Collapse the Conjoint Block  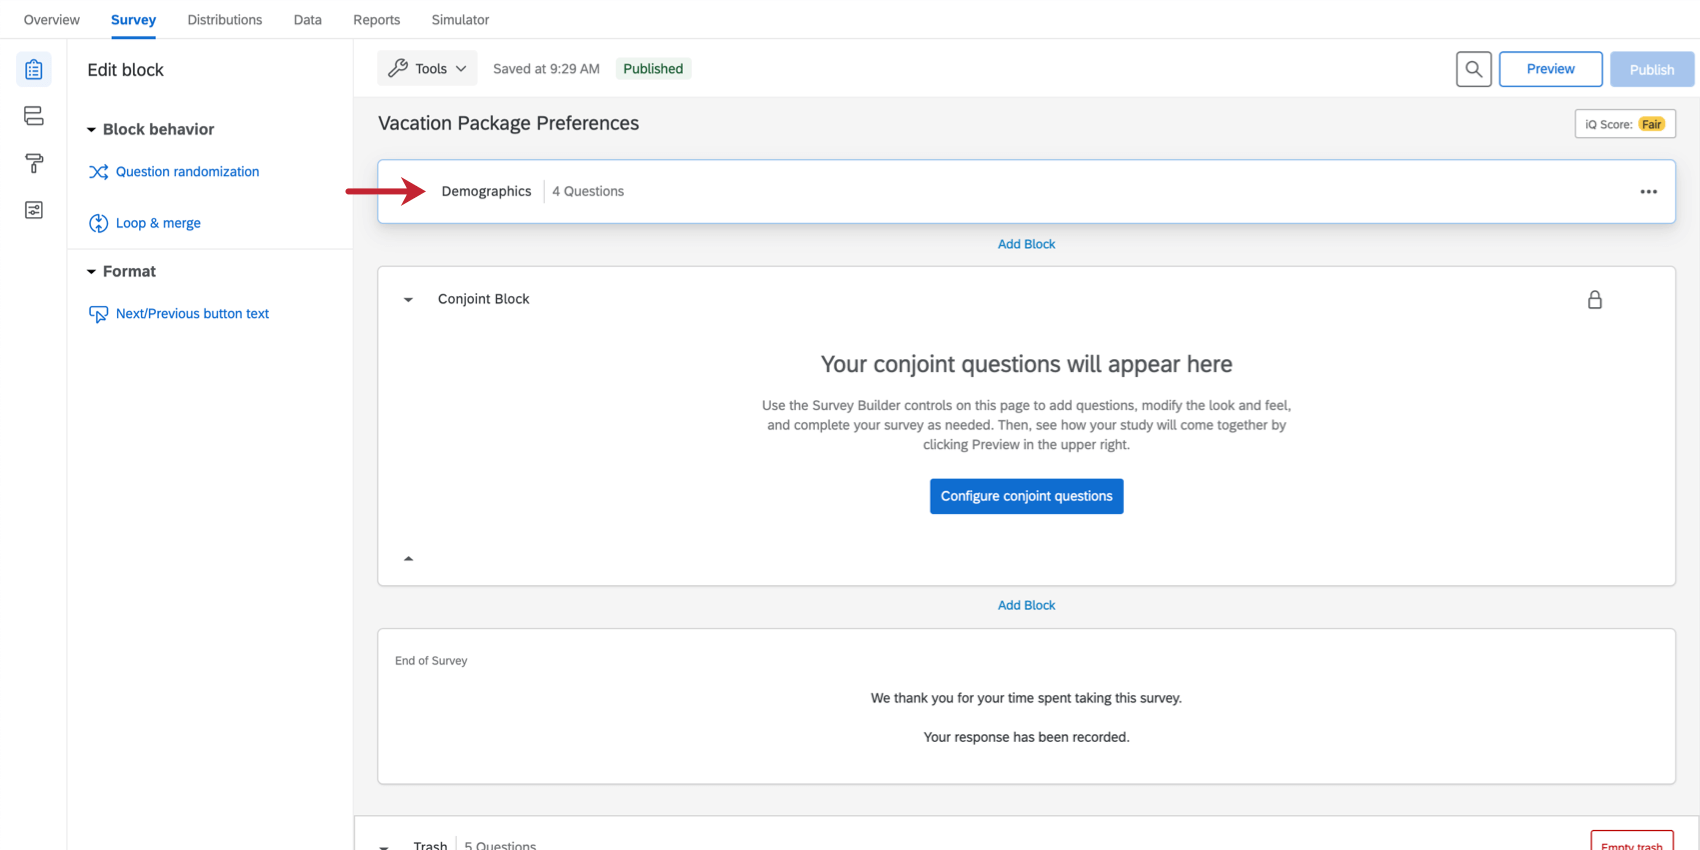(408, 300)
